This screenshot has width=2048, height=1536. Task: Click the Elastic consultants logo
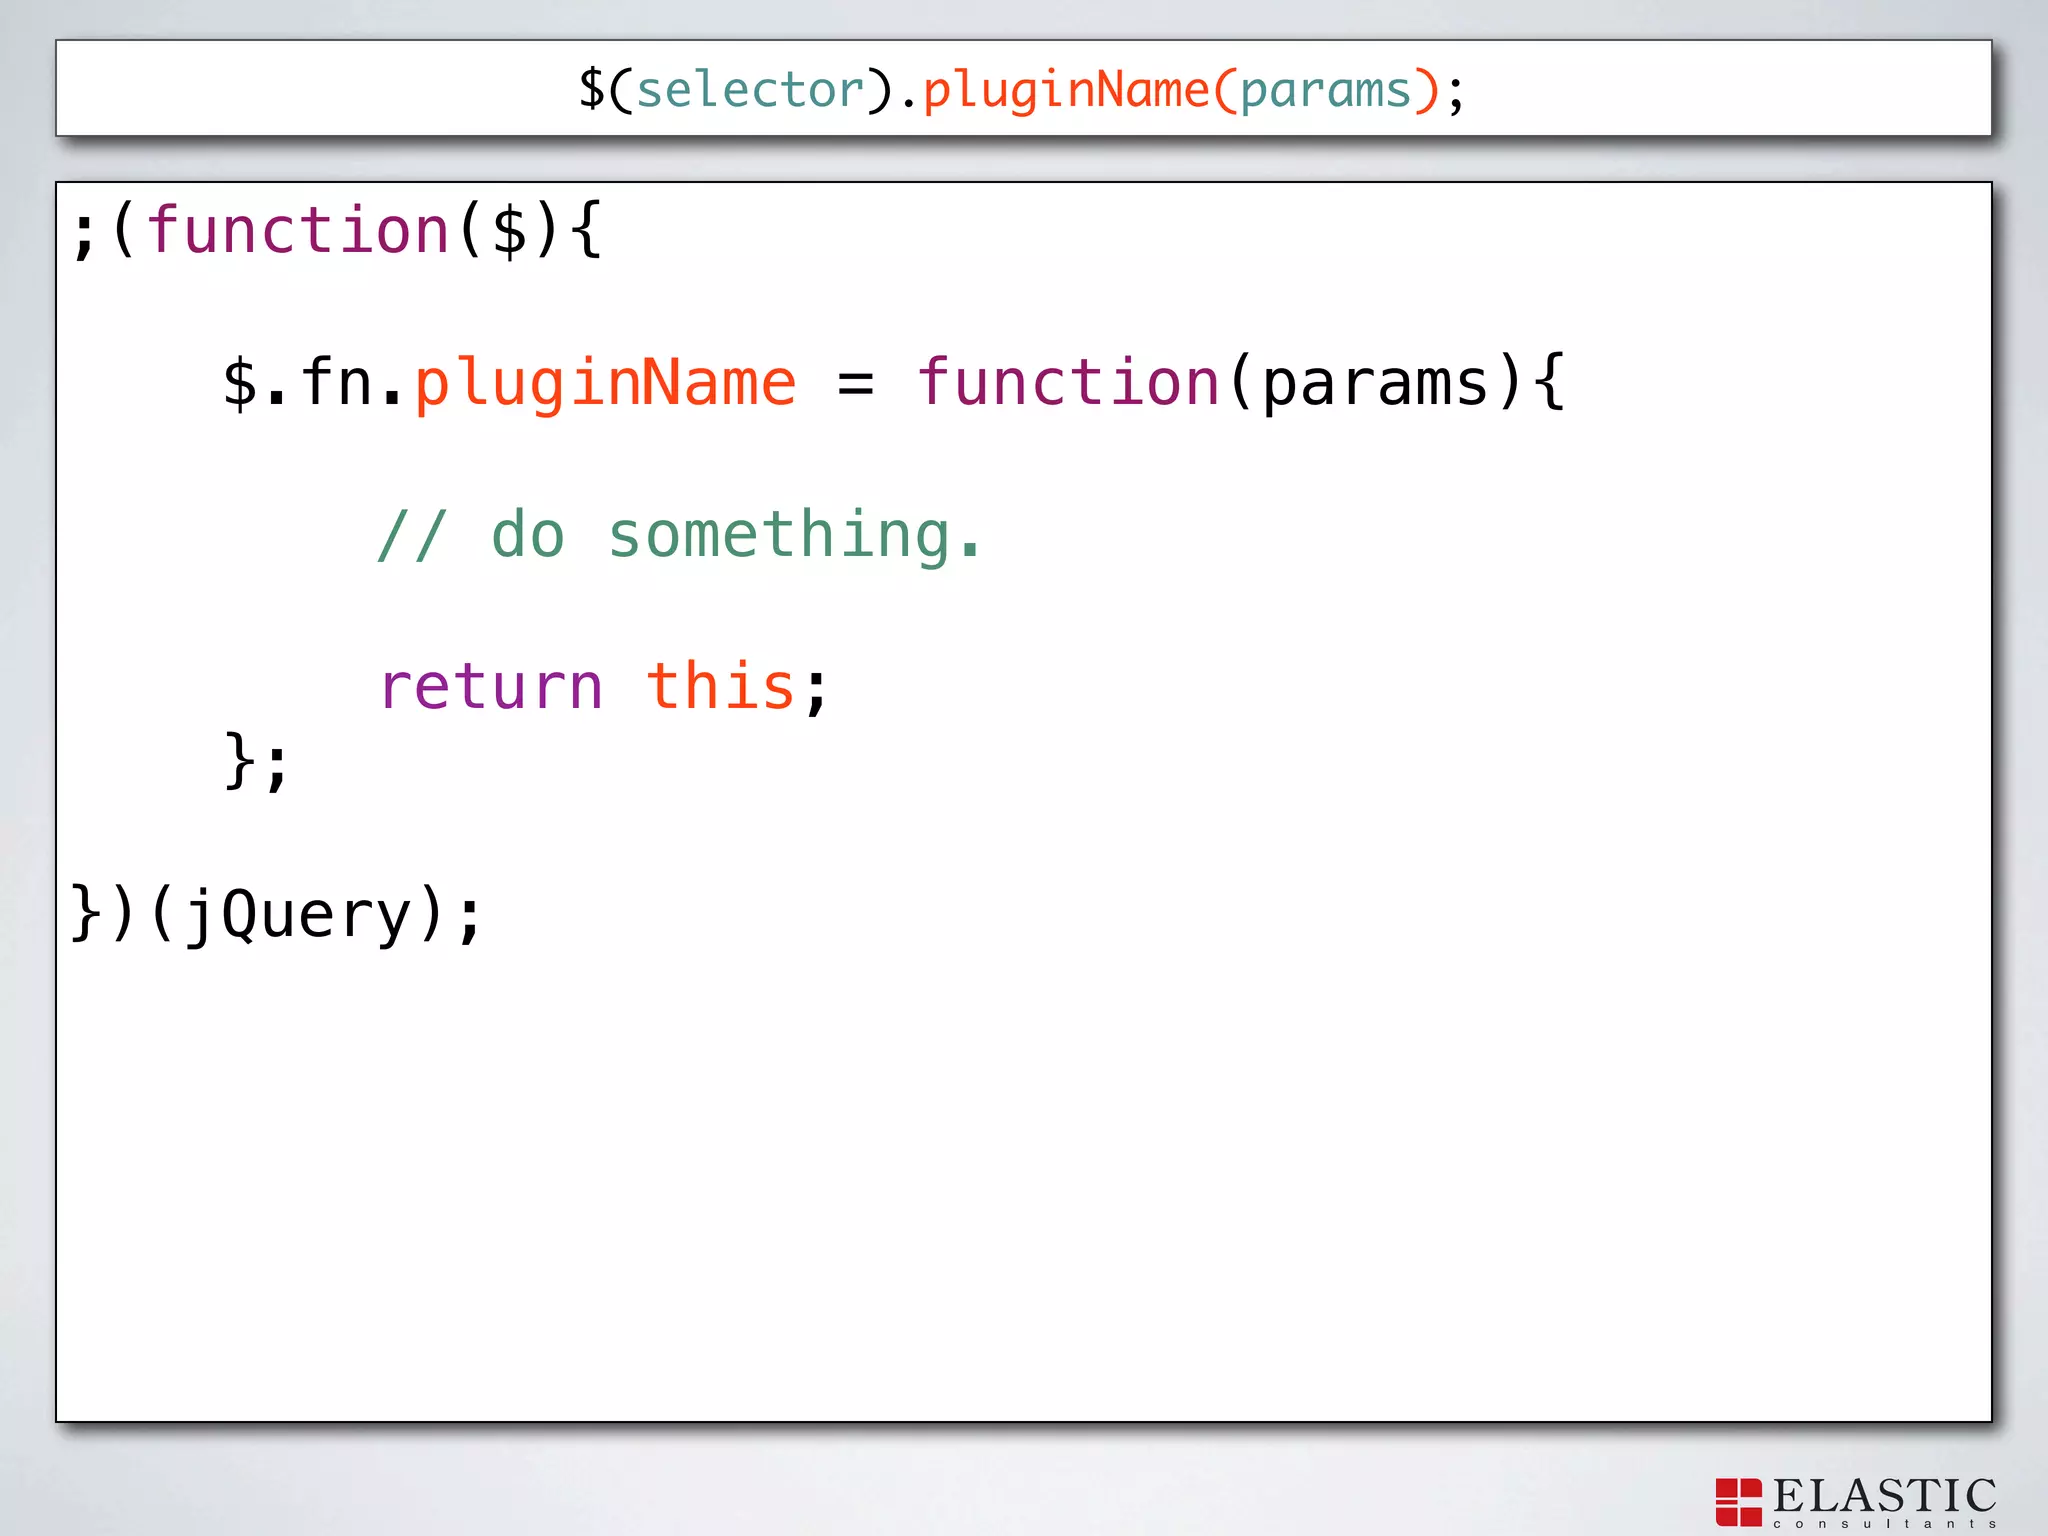click(x=1856, y=1502)
